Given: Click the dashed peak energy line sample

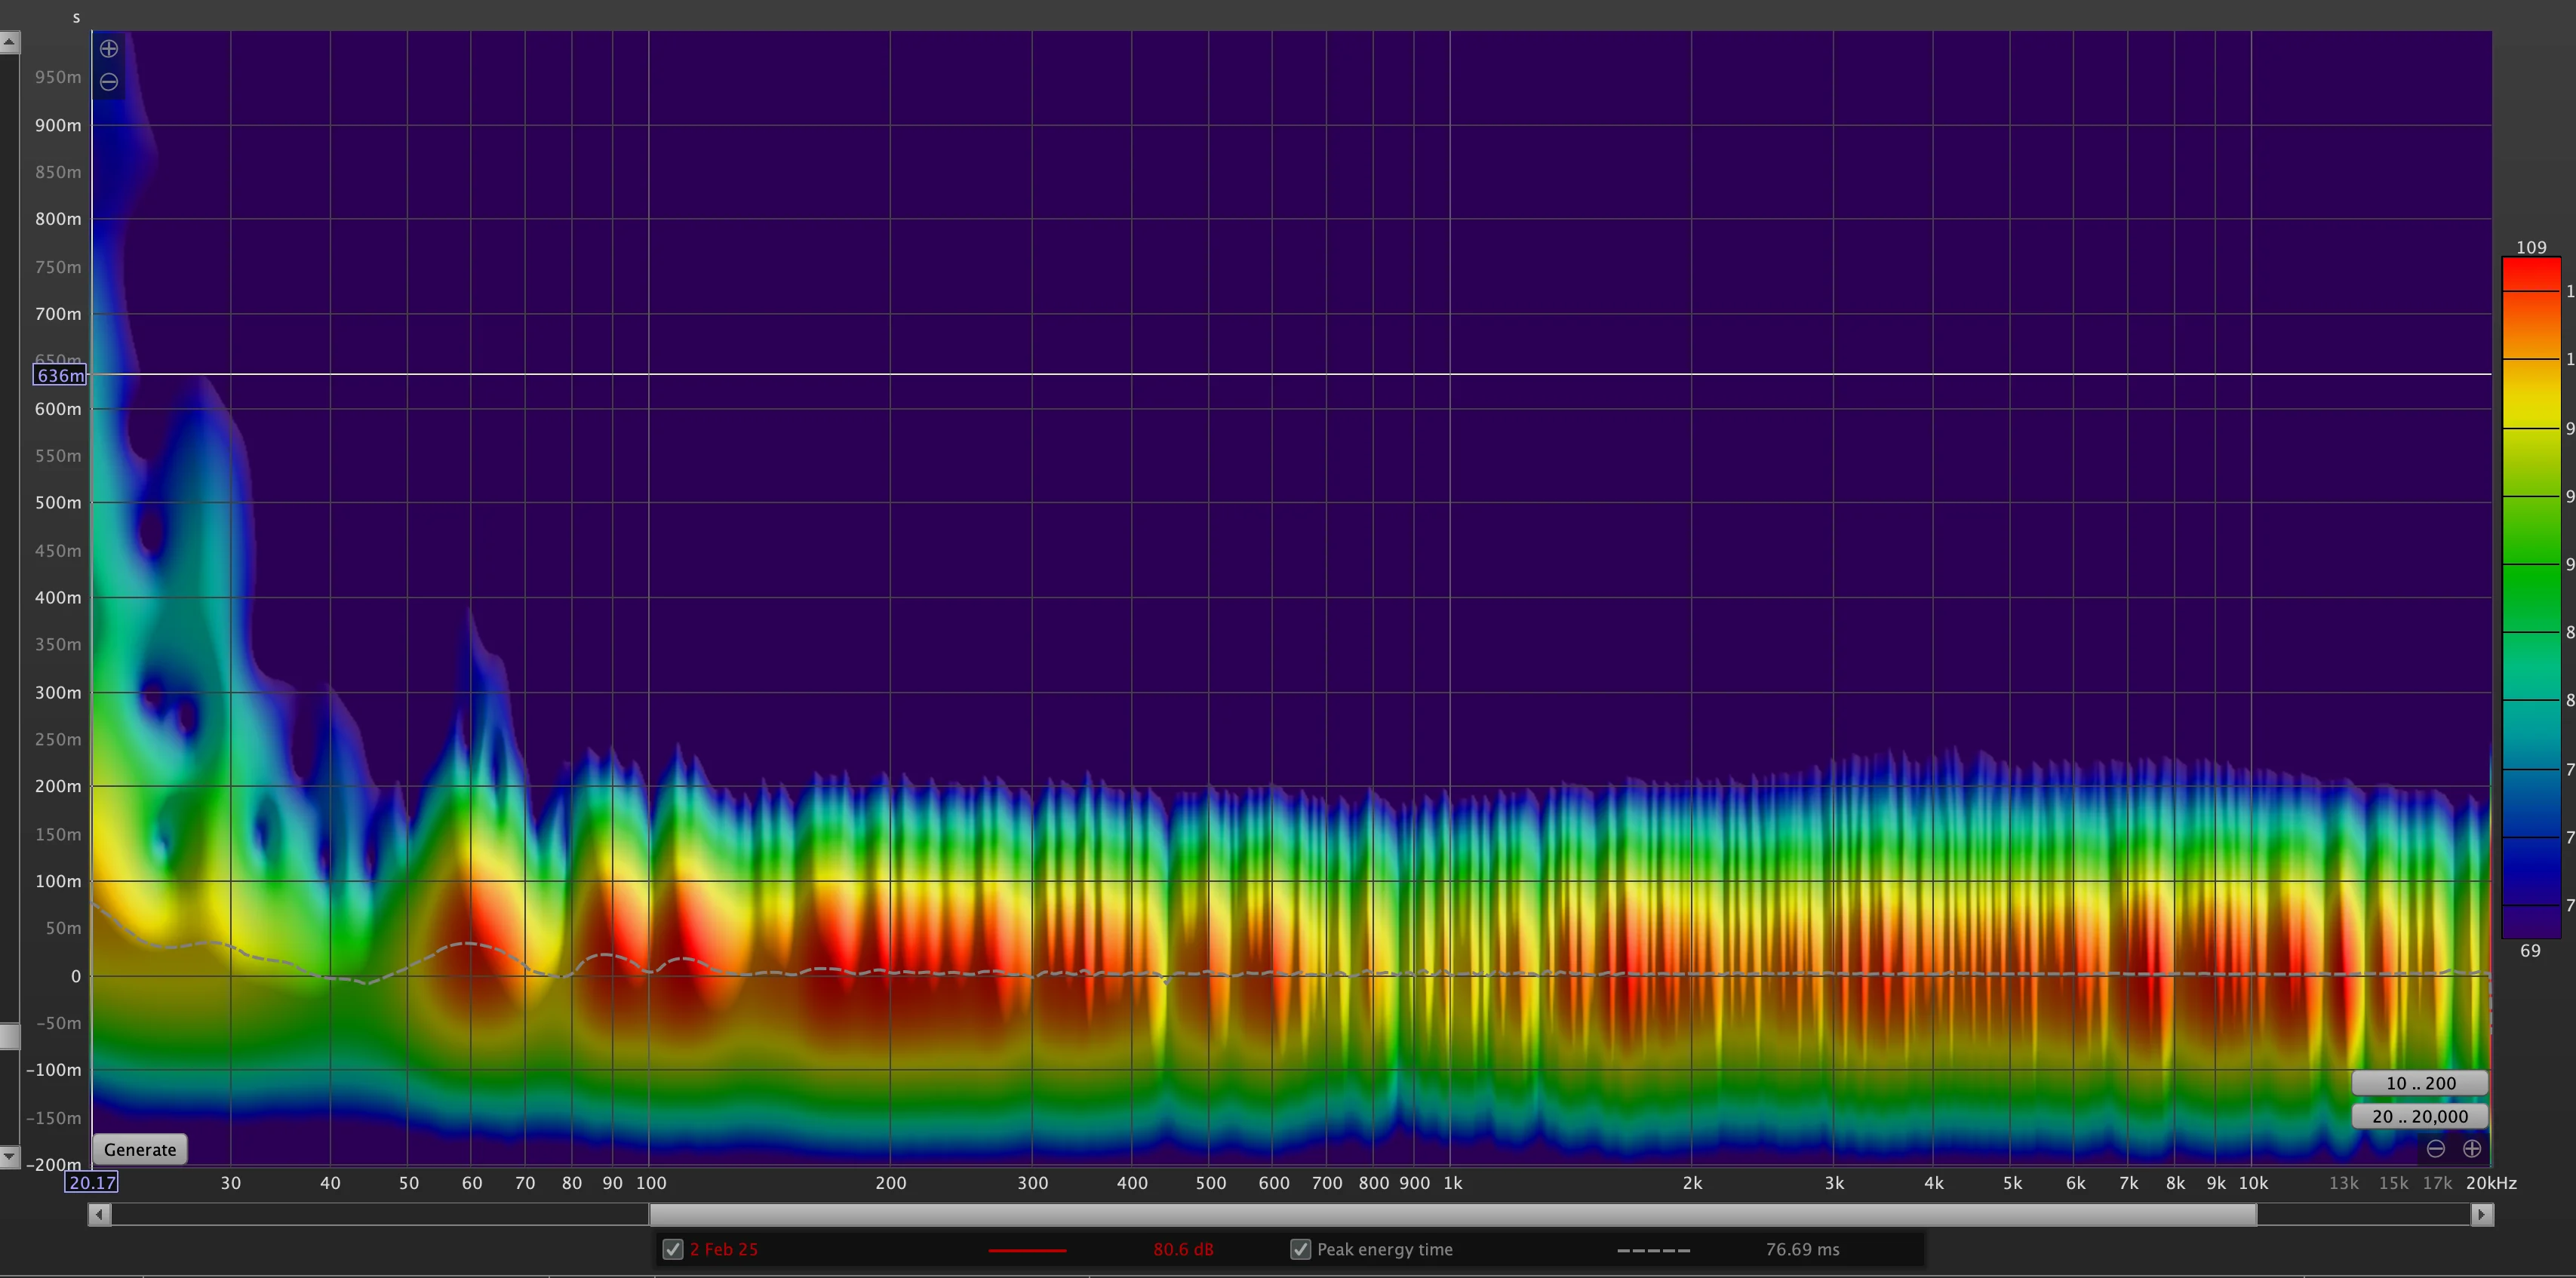Looking at the screenshot, I should pos(1653,1250).
